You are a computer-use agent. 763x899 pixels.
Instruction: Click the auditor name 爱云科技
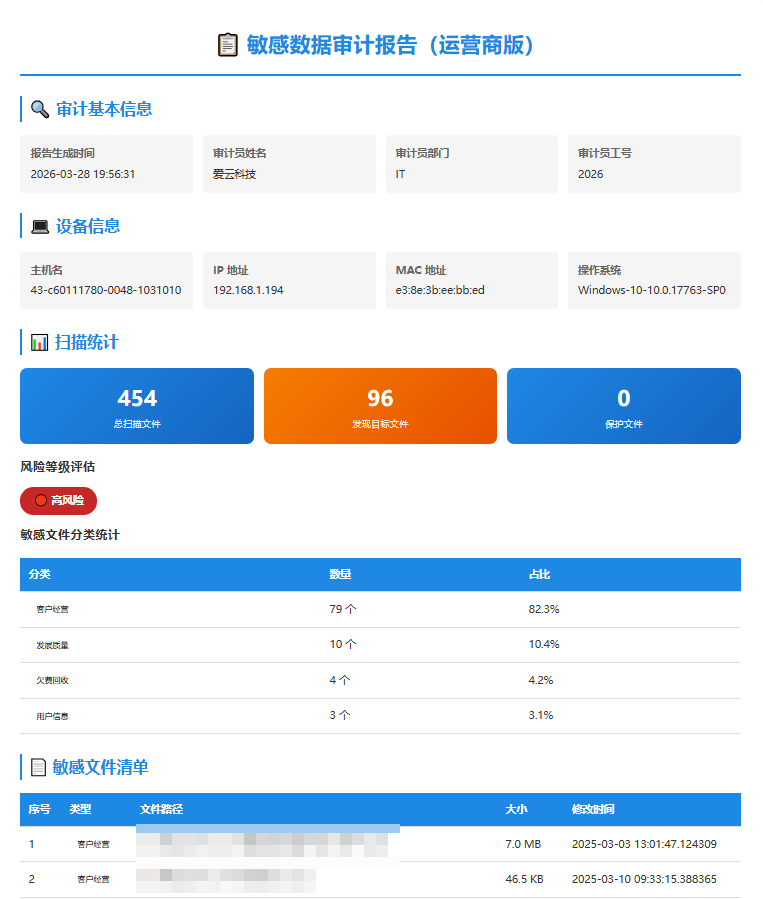point(234,174)
